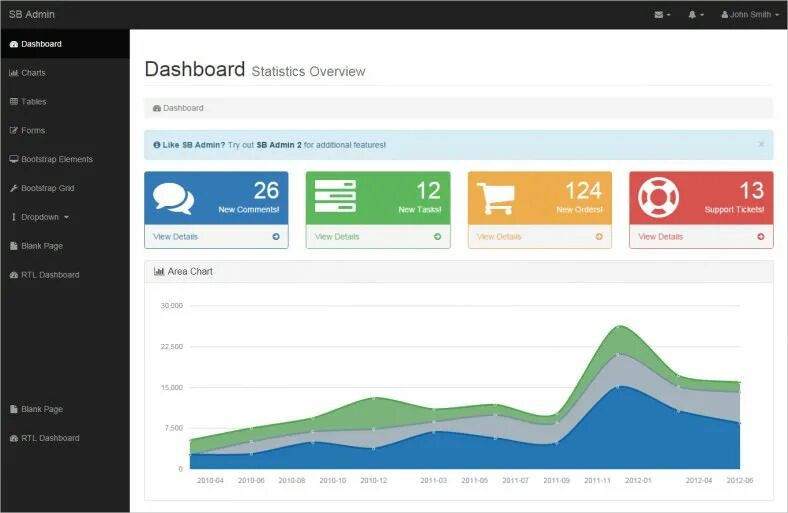This screenshot has width=788, height=513.
Task: Open the upper Blank Page link
Action: click(x=65, y=246)
